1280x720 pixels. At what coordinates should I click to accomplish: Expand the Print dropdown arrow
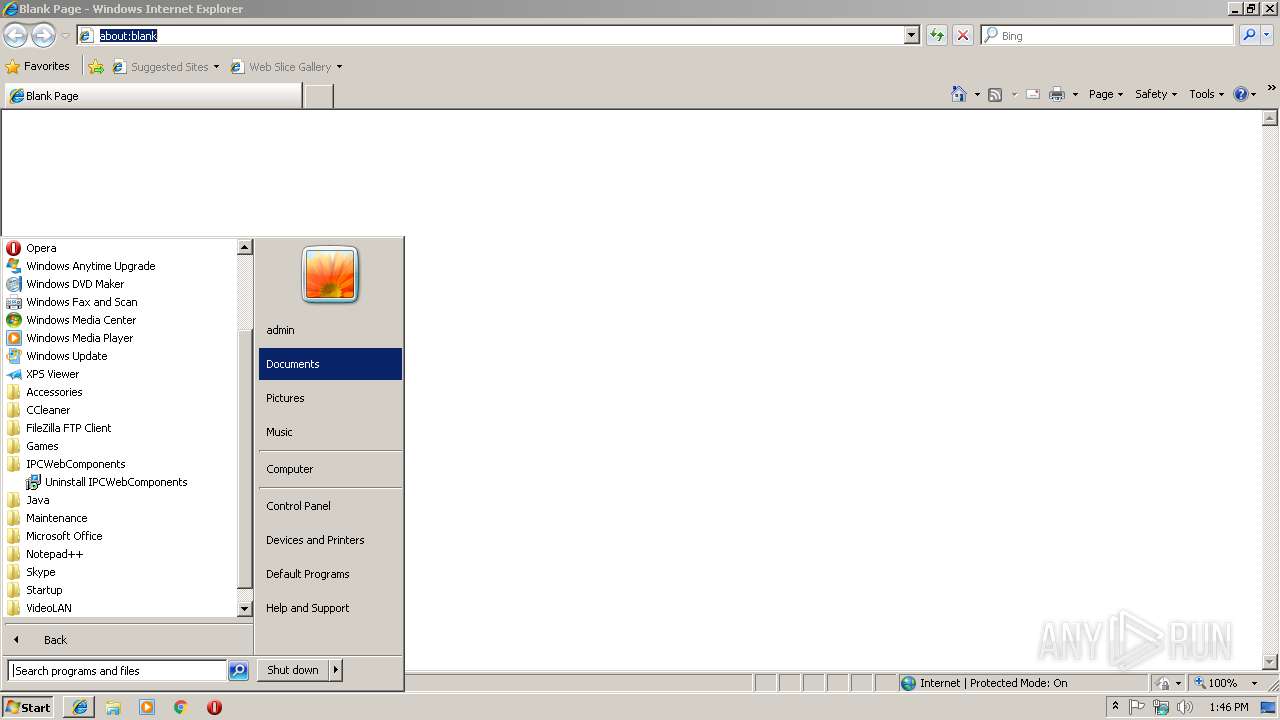(1075, 95)
